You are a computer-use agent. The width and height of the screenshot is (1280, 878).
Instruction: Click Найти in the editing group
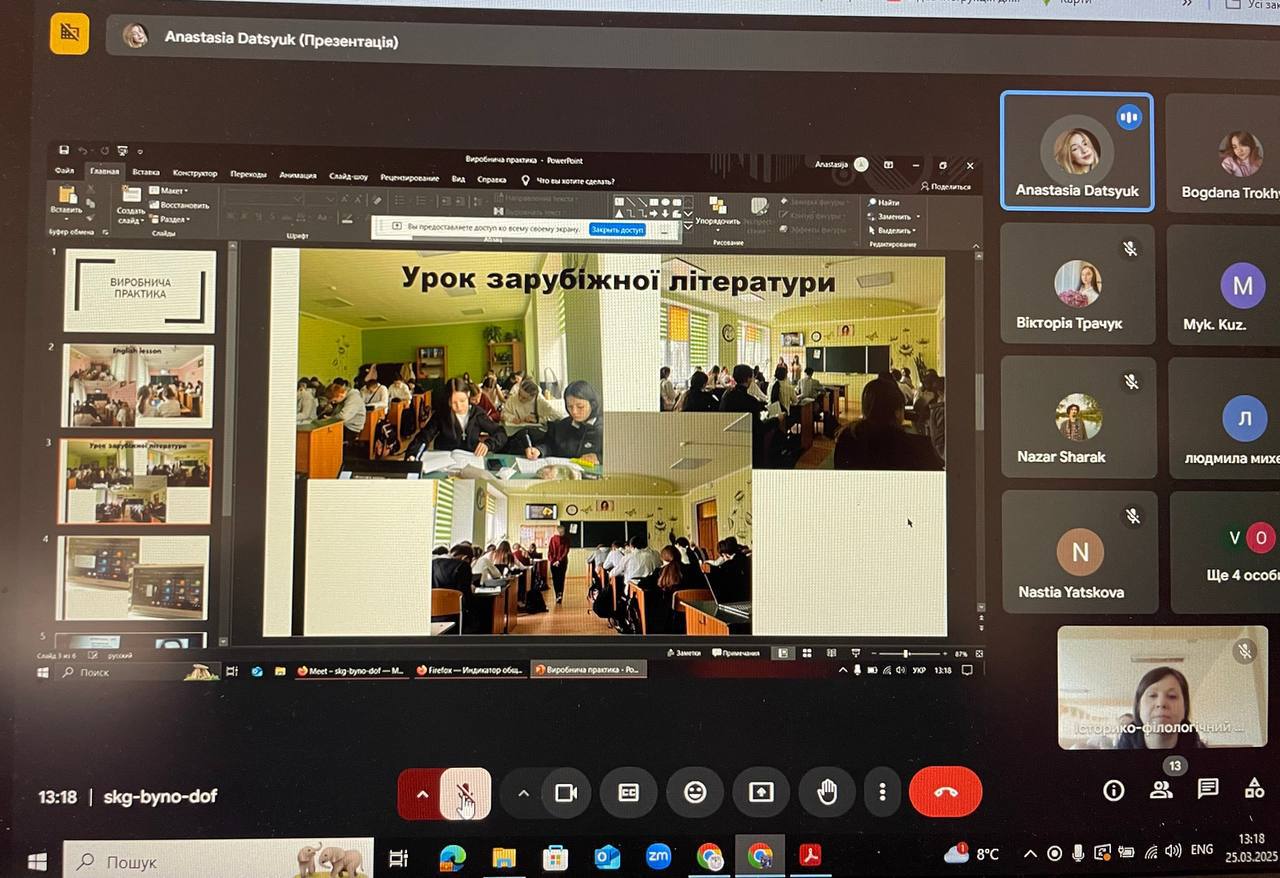pos(885,202)
